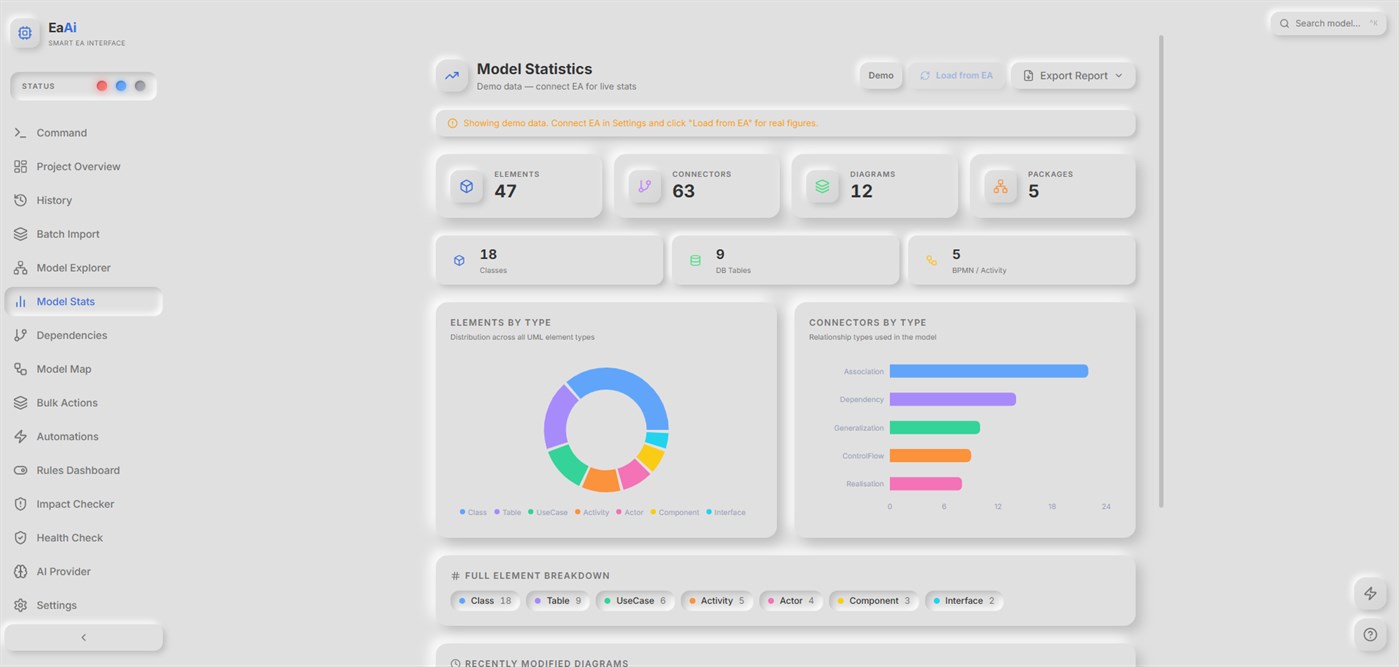Screen dimensions: 1399x667
Task: Click the lightning quick action floating button
Action: (x=1371, y=594)
